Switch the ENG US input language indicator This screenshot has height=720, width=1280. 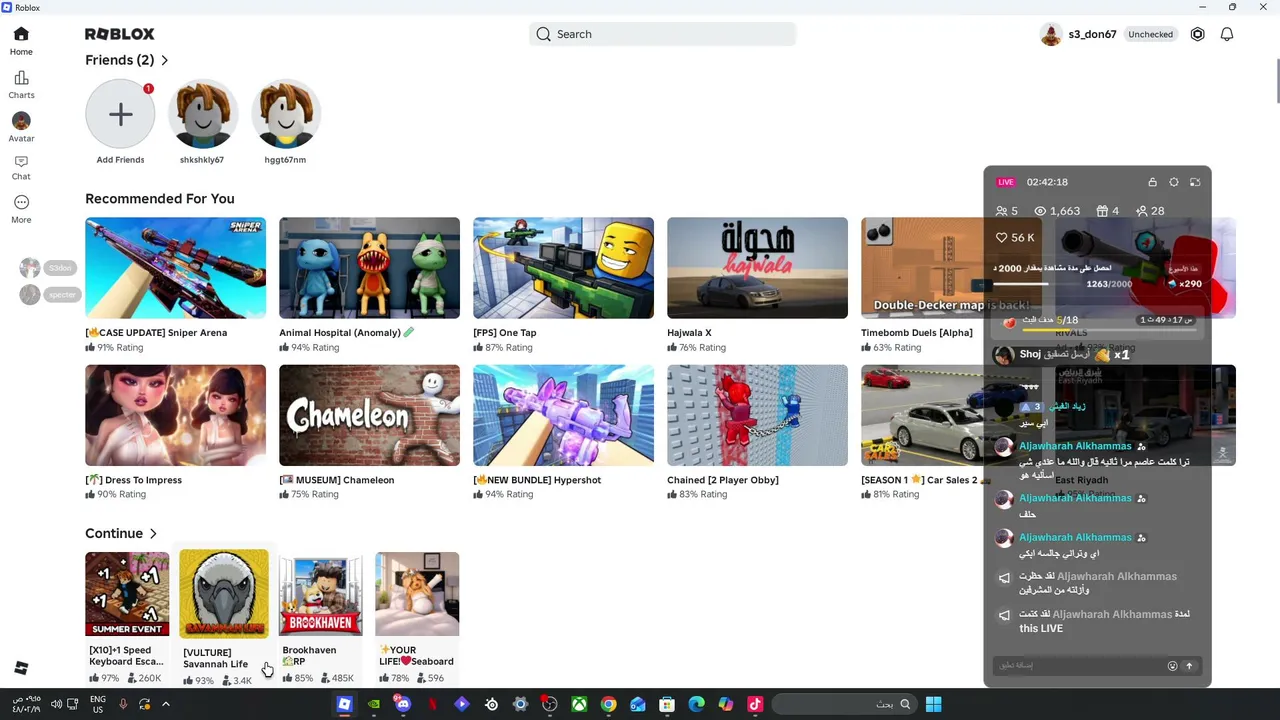pyautogui.click(x=98, y=704)
